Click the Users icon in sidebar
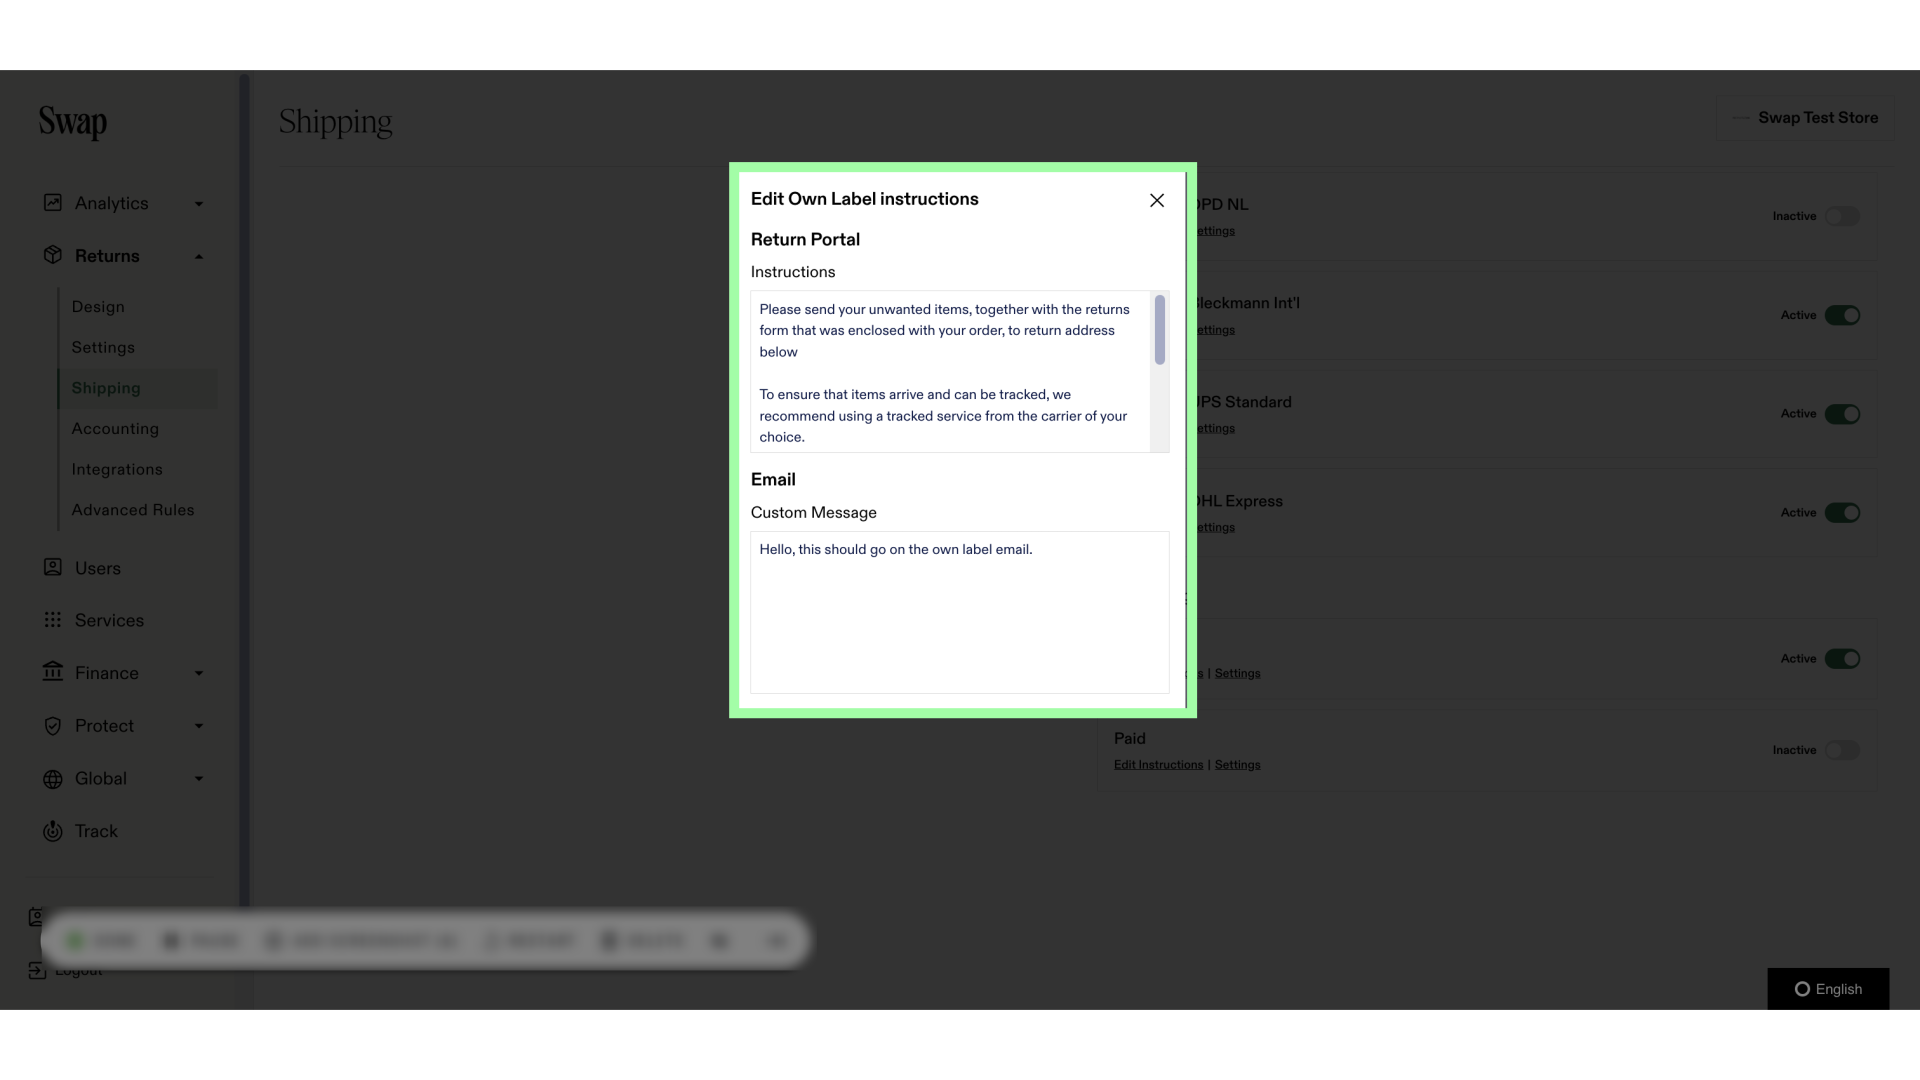Image resolution: width=1920 pixels, height=1080 pixels. (53, 567)
